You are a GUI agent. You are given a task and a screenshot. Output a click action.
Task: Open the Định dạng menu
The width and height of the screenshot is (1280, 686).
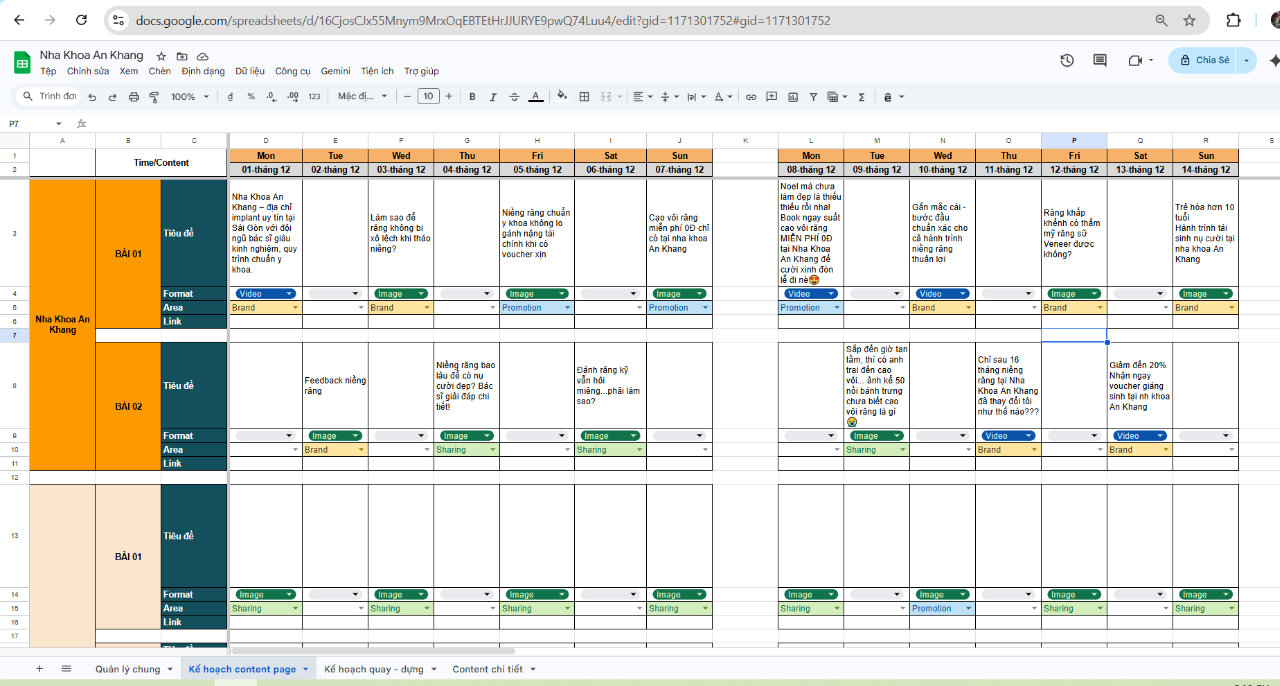coord(203,71)
